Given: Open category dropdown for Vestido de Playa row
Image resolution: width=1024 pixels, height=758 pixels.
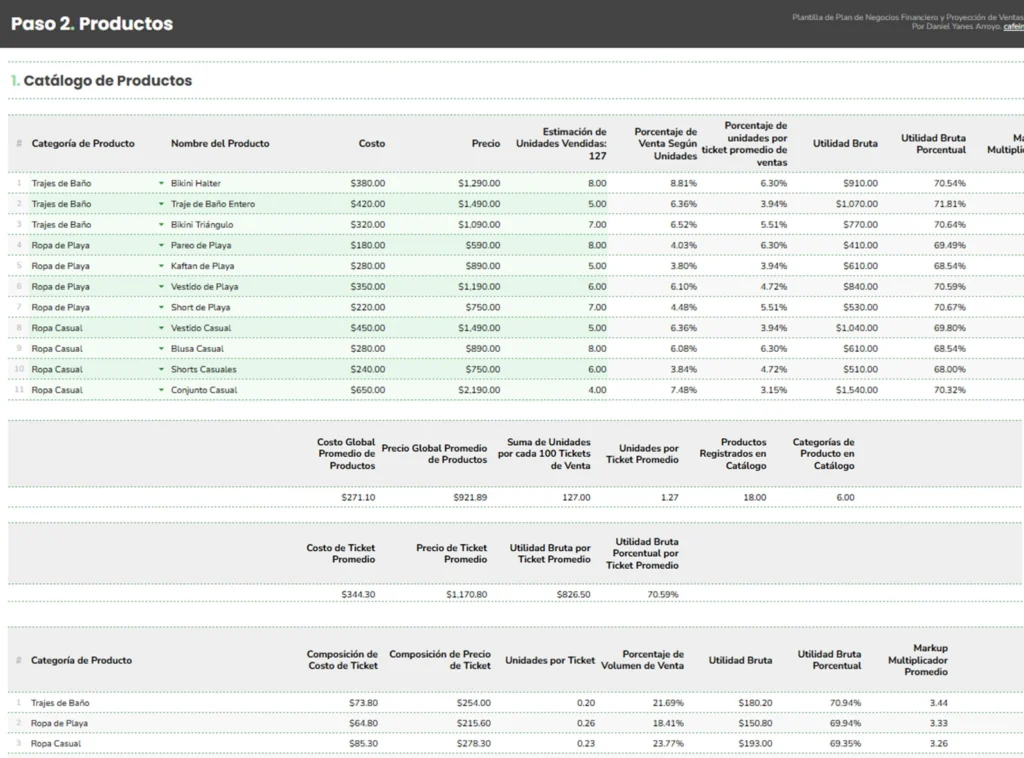Looking at the screenshot, I should point(161,287).
